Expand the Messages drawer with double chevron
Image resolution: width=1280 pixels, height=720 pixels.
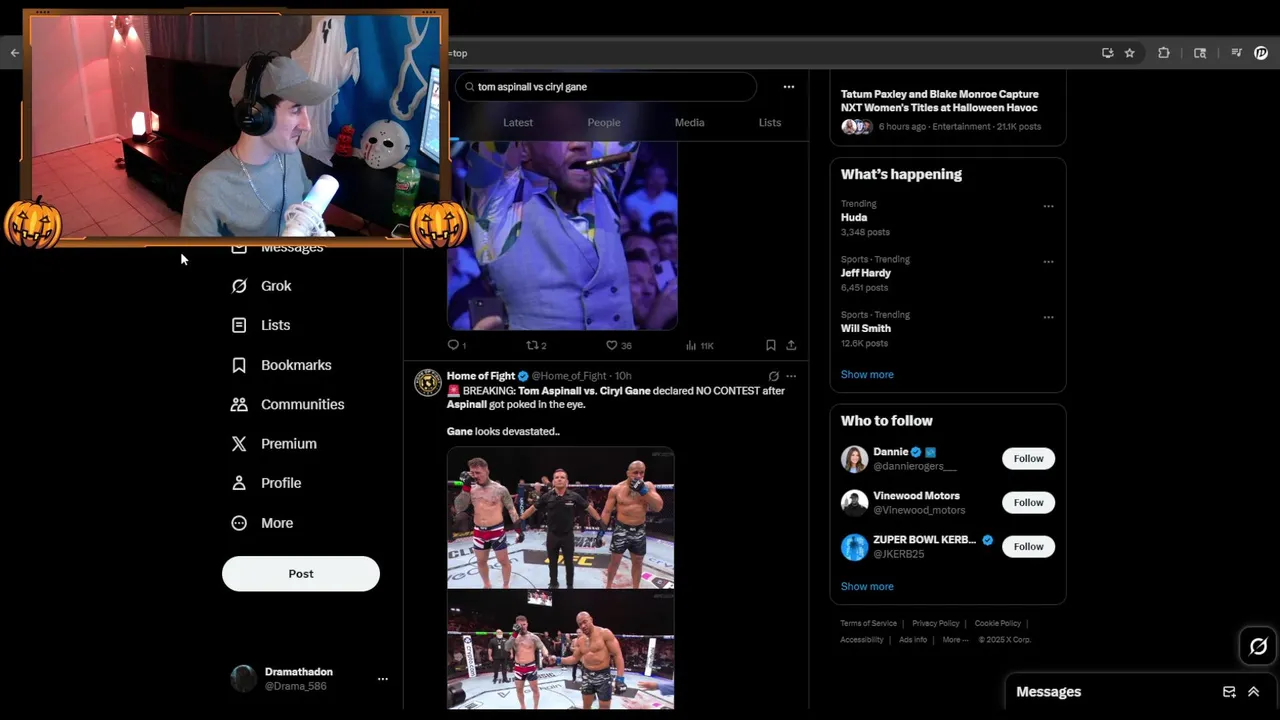pos(1253,692)
